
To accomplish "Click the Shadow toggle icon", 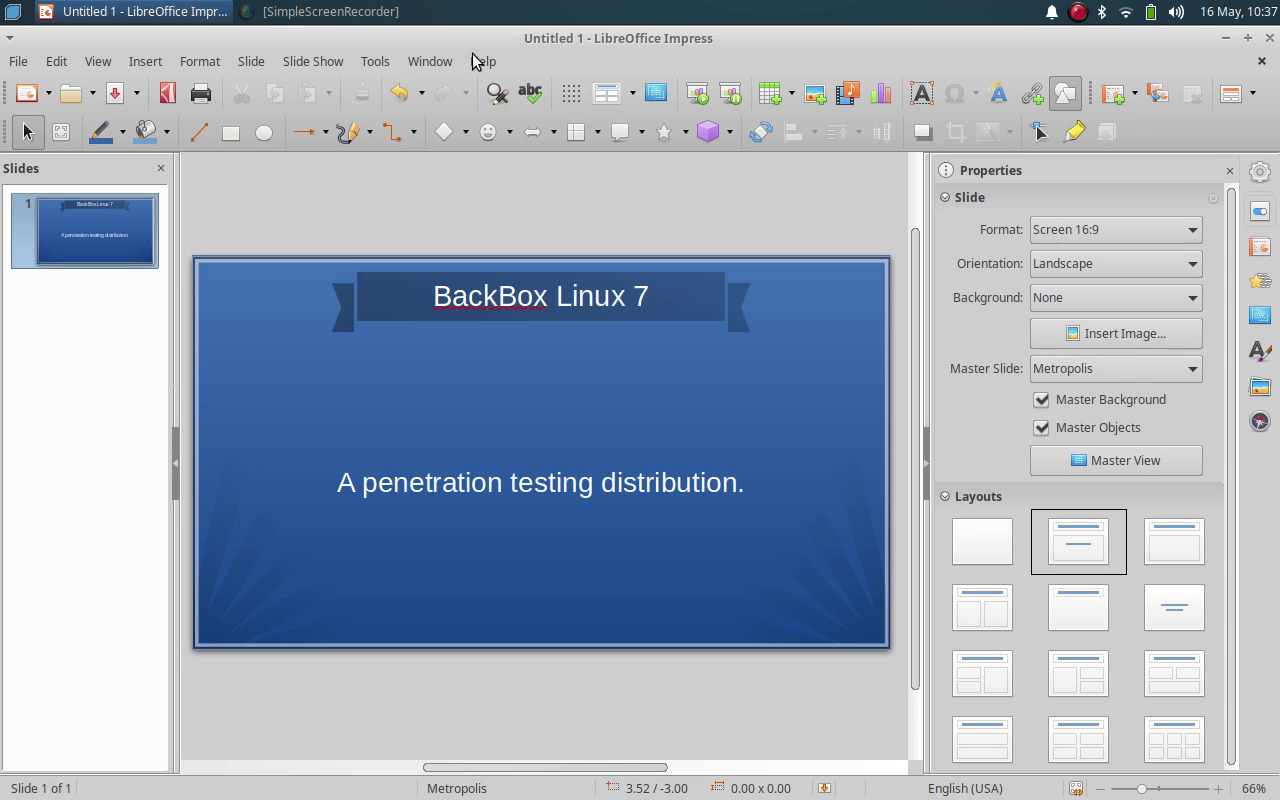I will [923, 132].
